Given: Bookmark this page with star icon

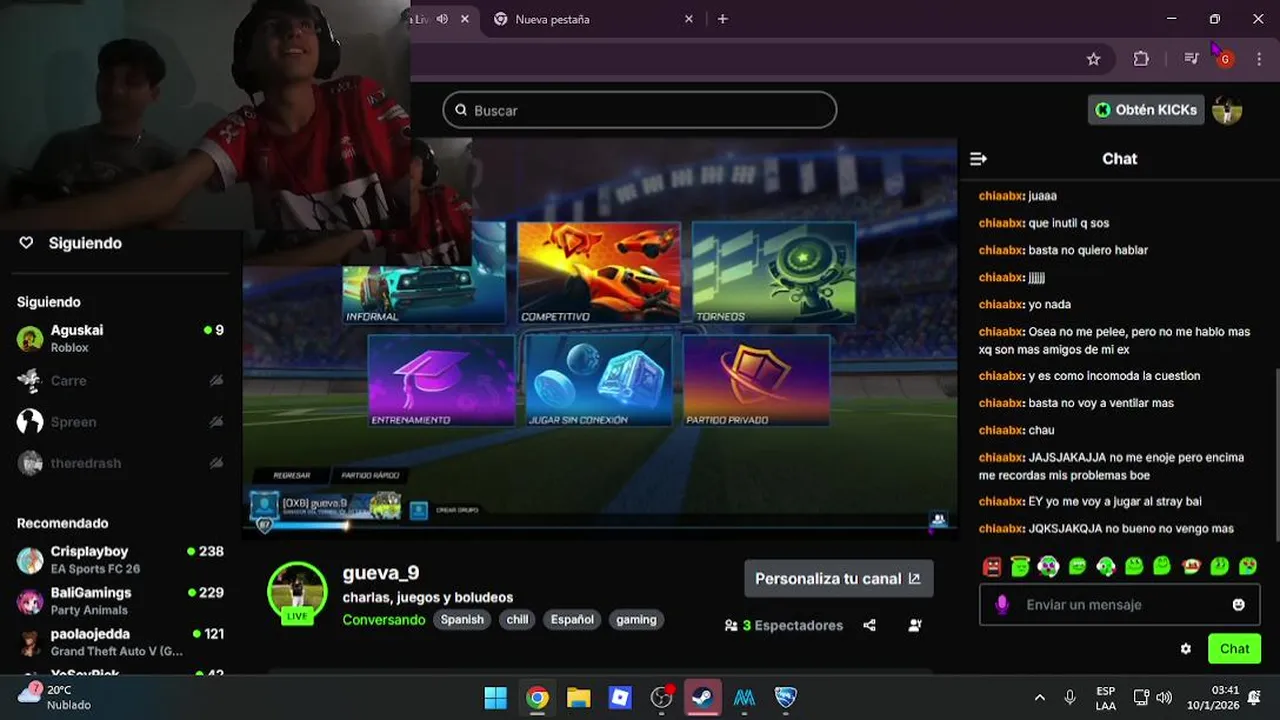Looking at the screenshot, I should point(1093,59).
